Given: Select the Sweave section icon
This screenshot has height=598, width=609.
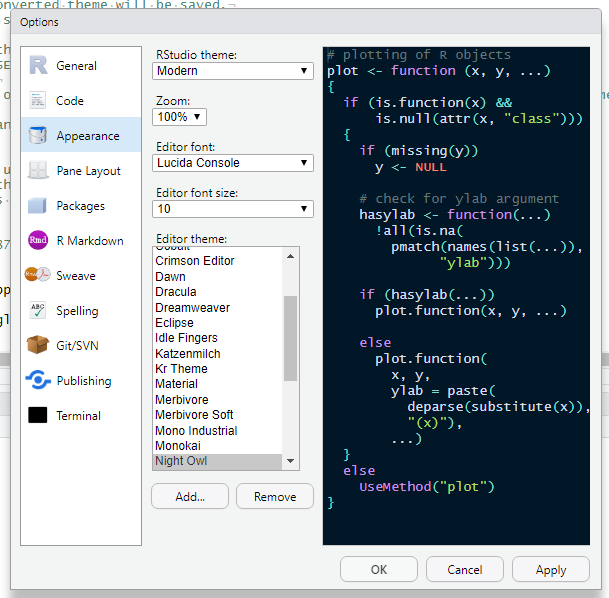Looking at the screenshot, I should pyautogui.click(x=38, y=276).
